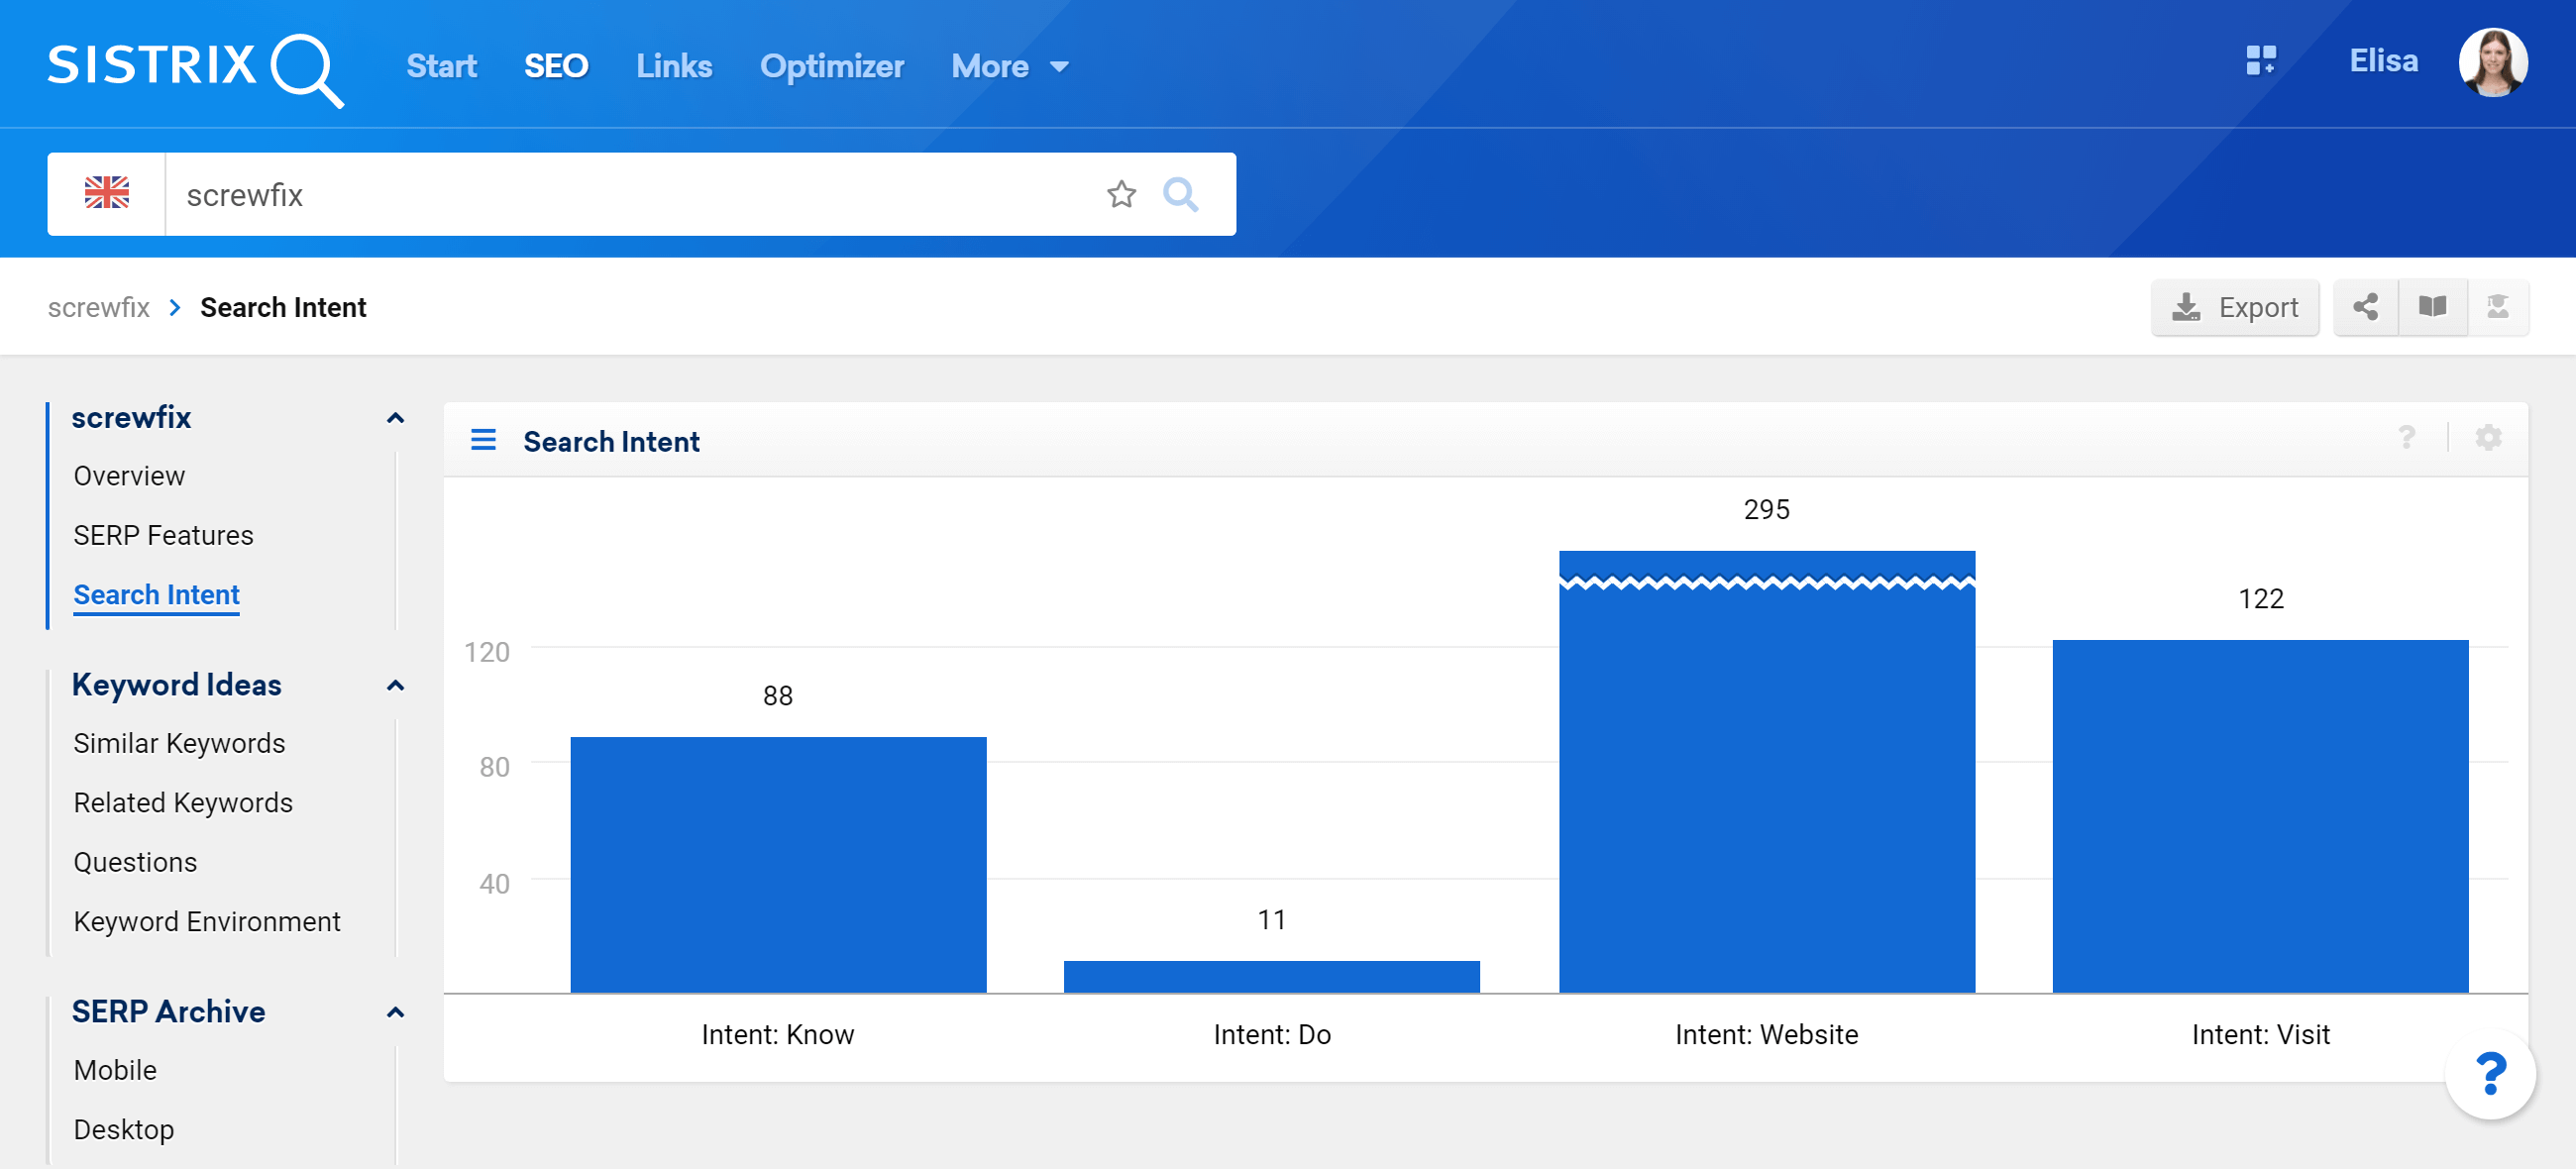Screen dimensions: 2576x1169
Task: Click the 295 value label
Action: (1766, 509)
